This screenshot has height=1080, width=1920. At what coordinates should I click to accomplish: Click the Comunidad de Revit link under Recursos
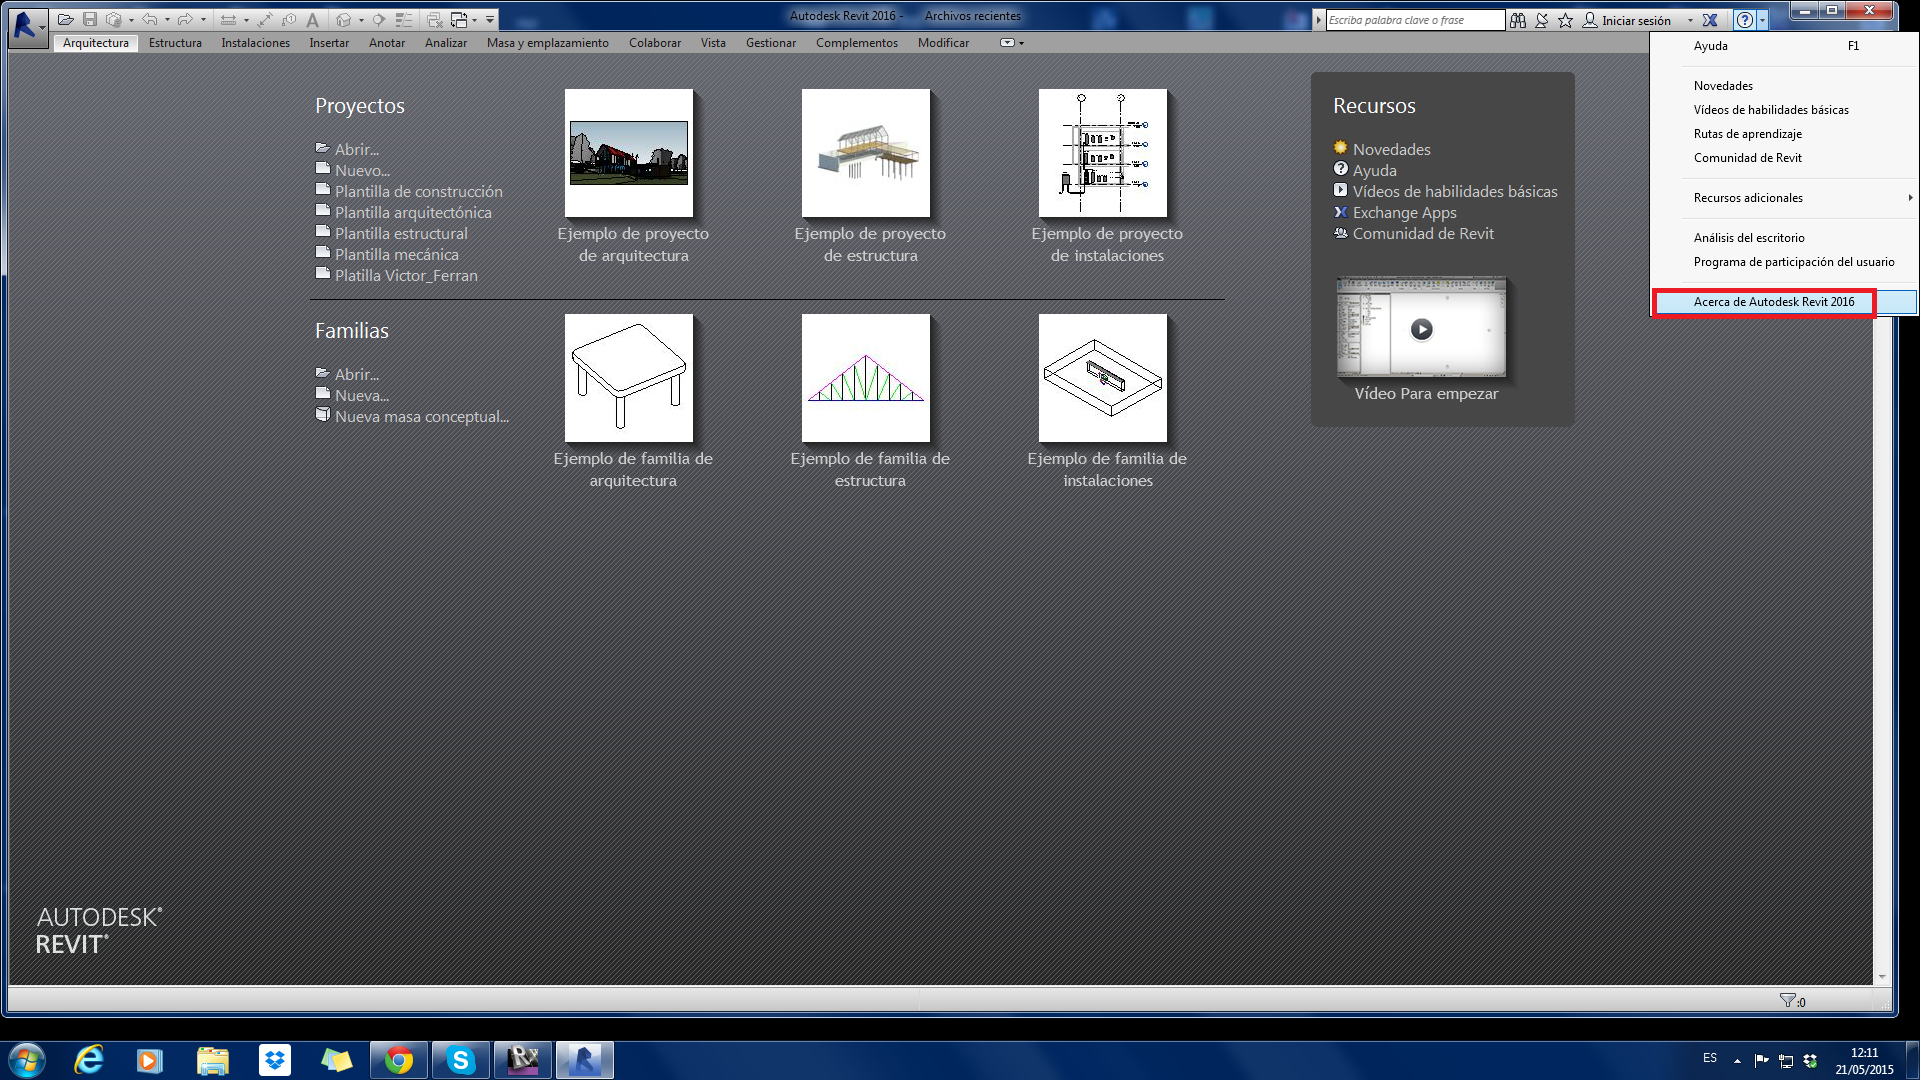coord(1423,233)
